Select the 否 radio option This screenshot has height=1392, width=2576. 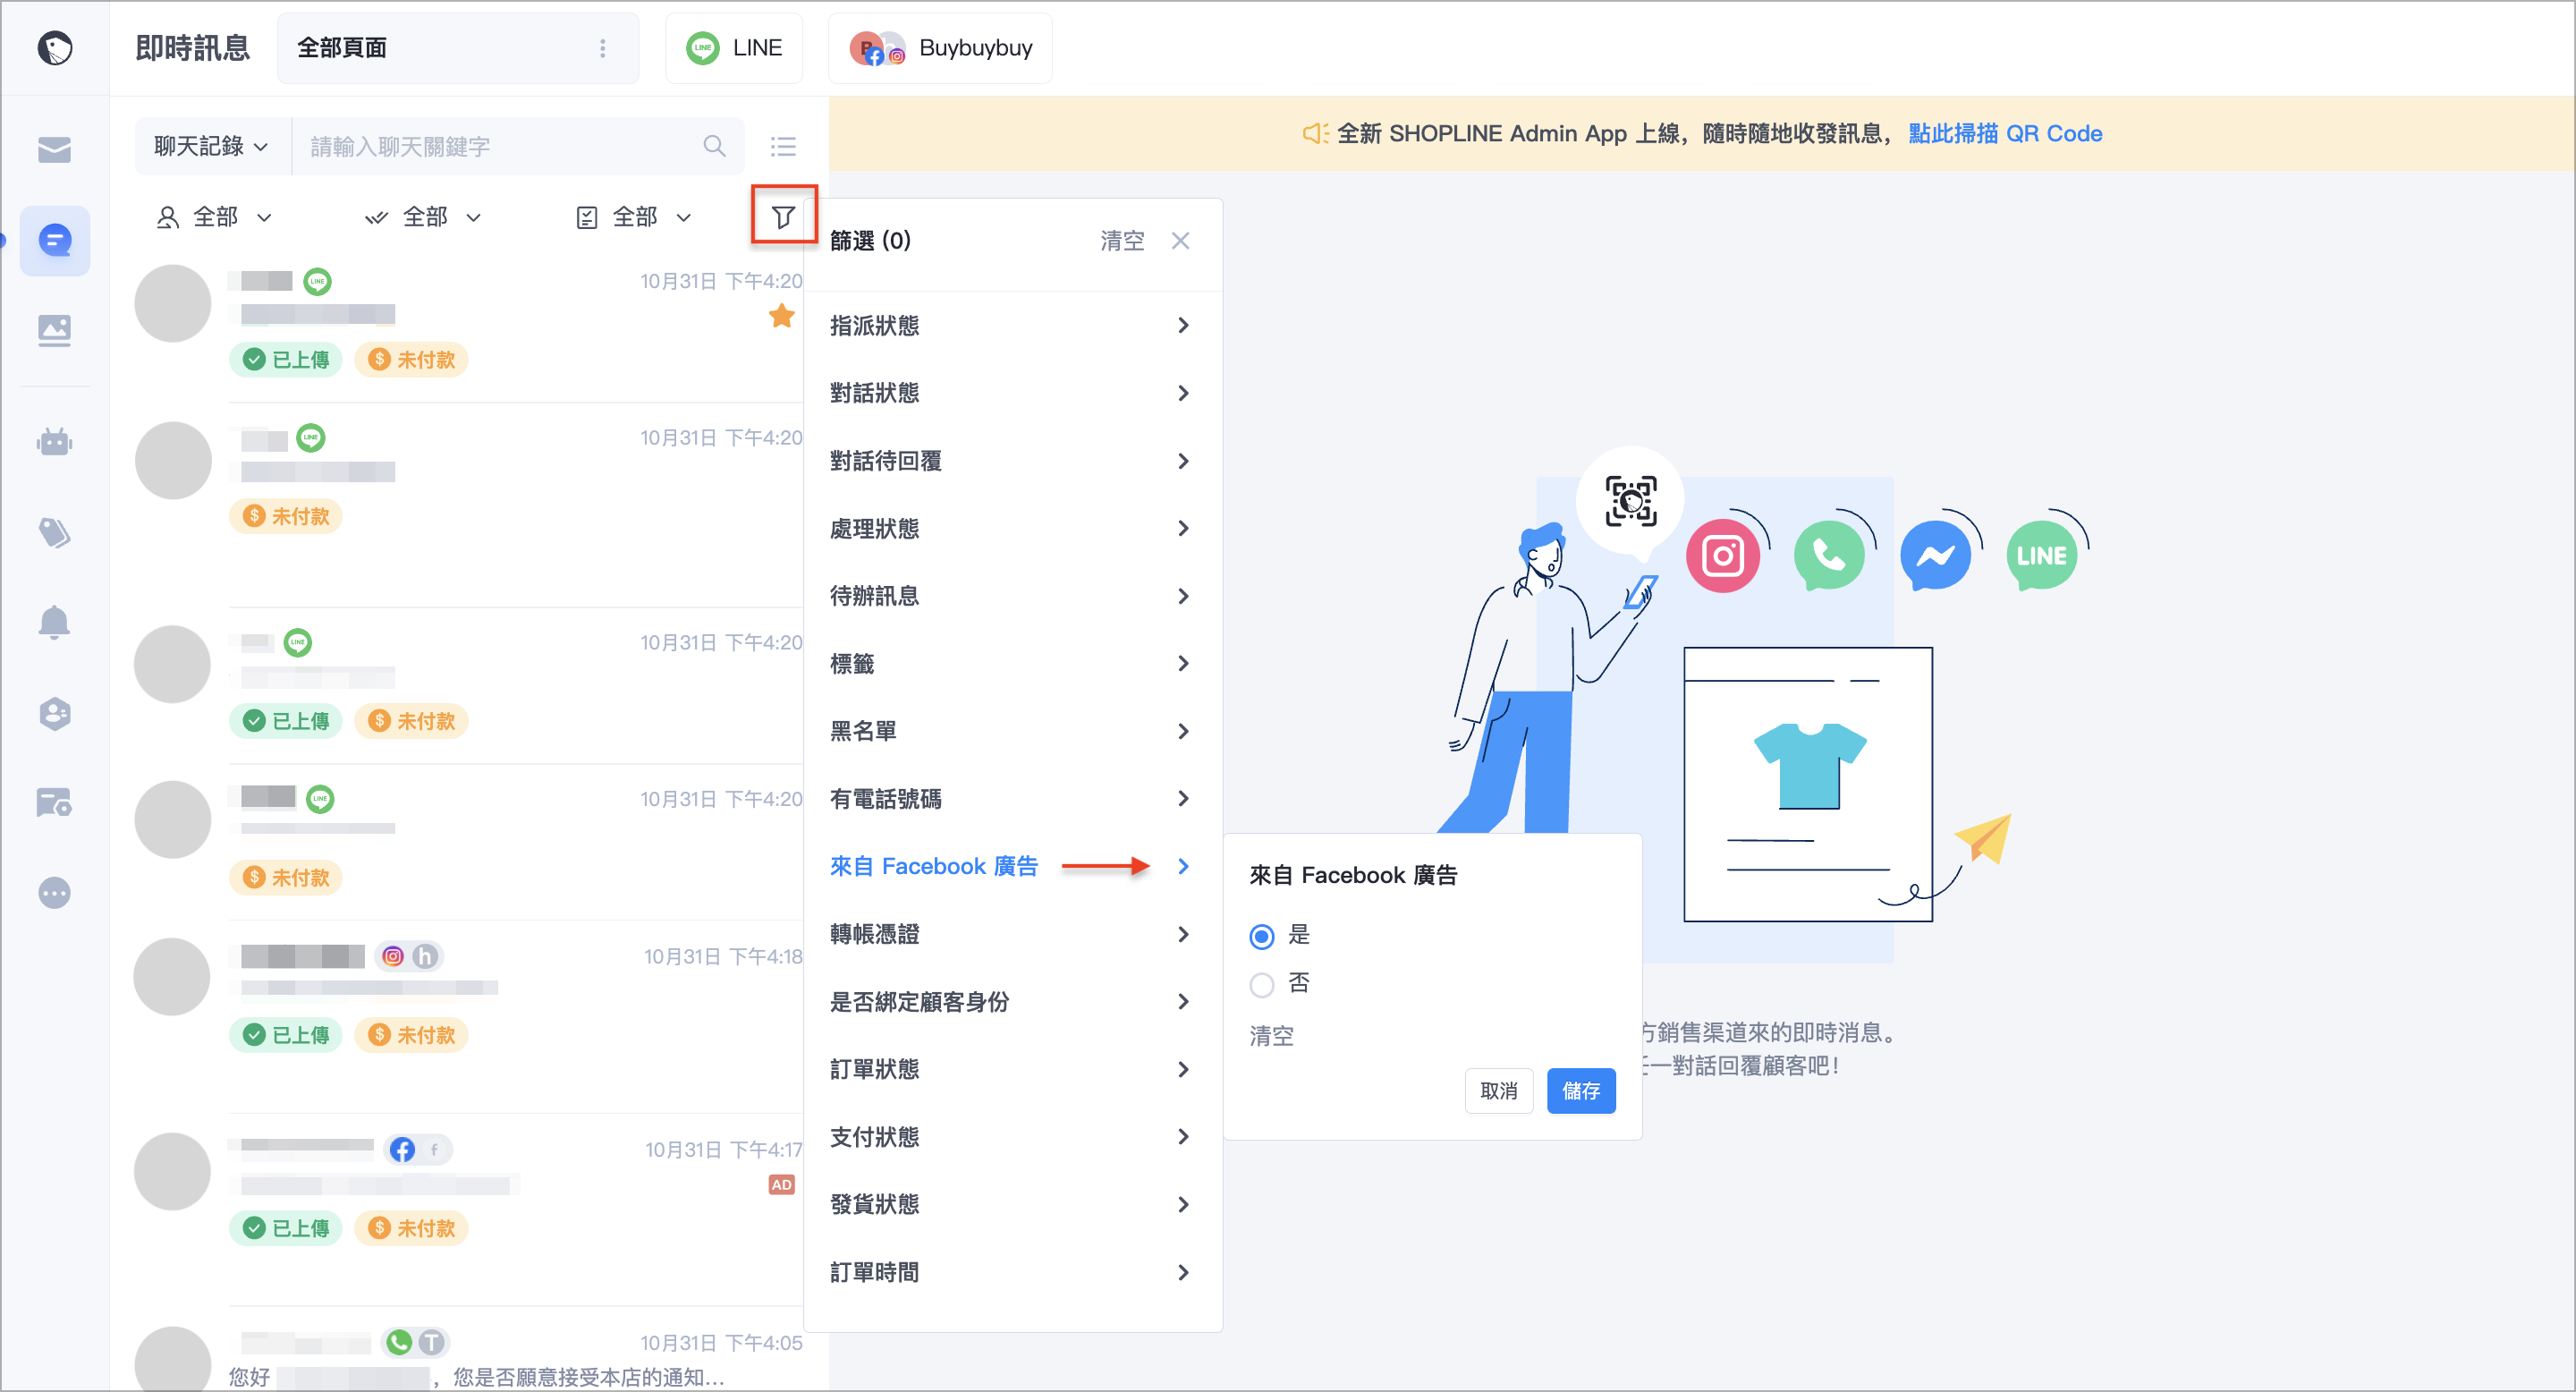[x=1261, y=984]
